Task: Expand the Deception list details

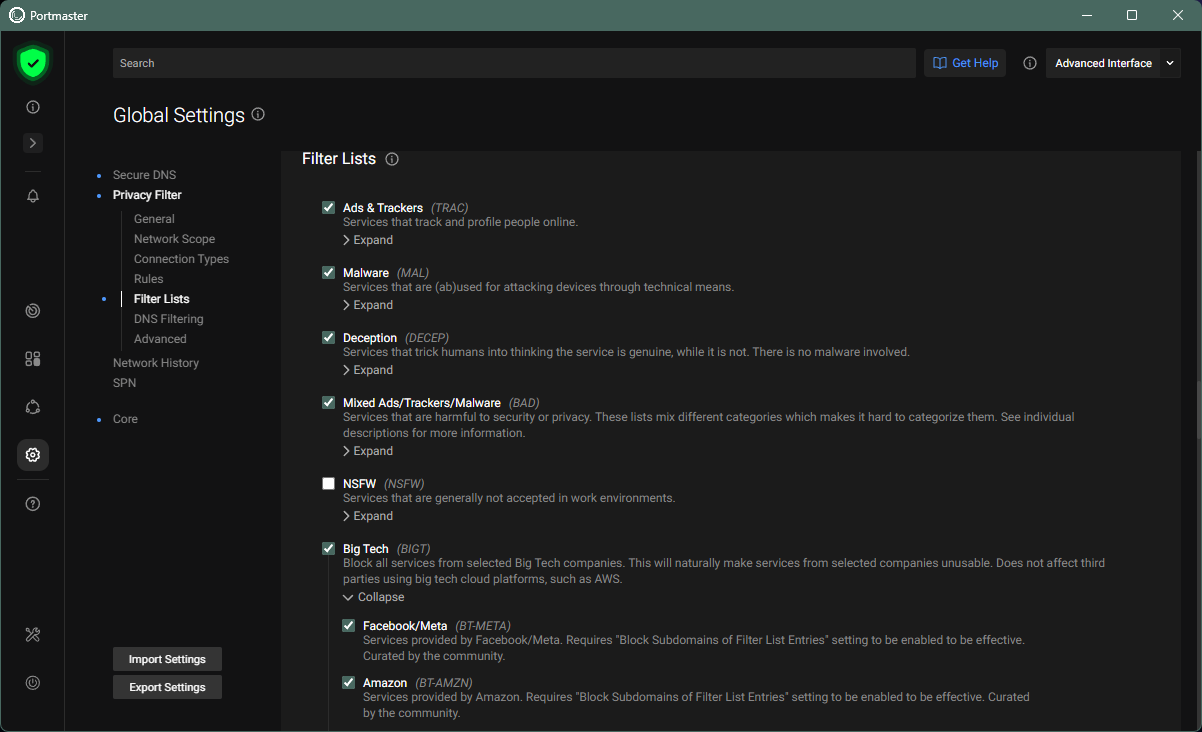Action: (x=368, y=370)
